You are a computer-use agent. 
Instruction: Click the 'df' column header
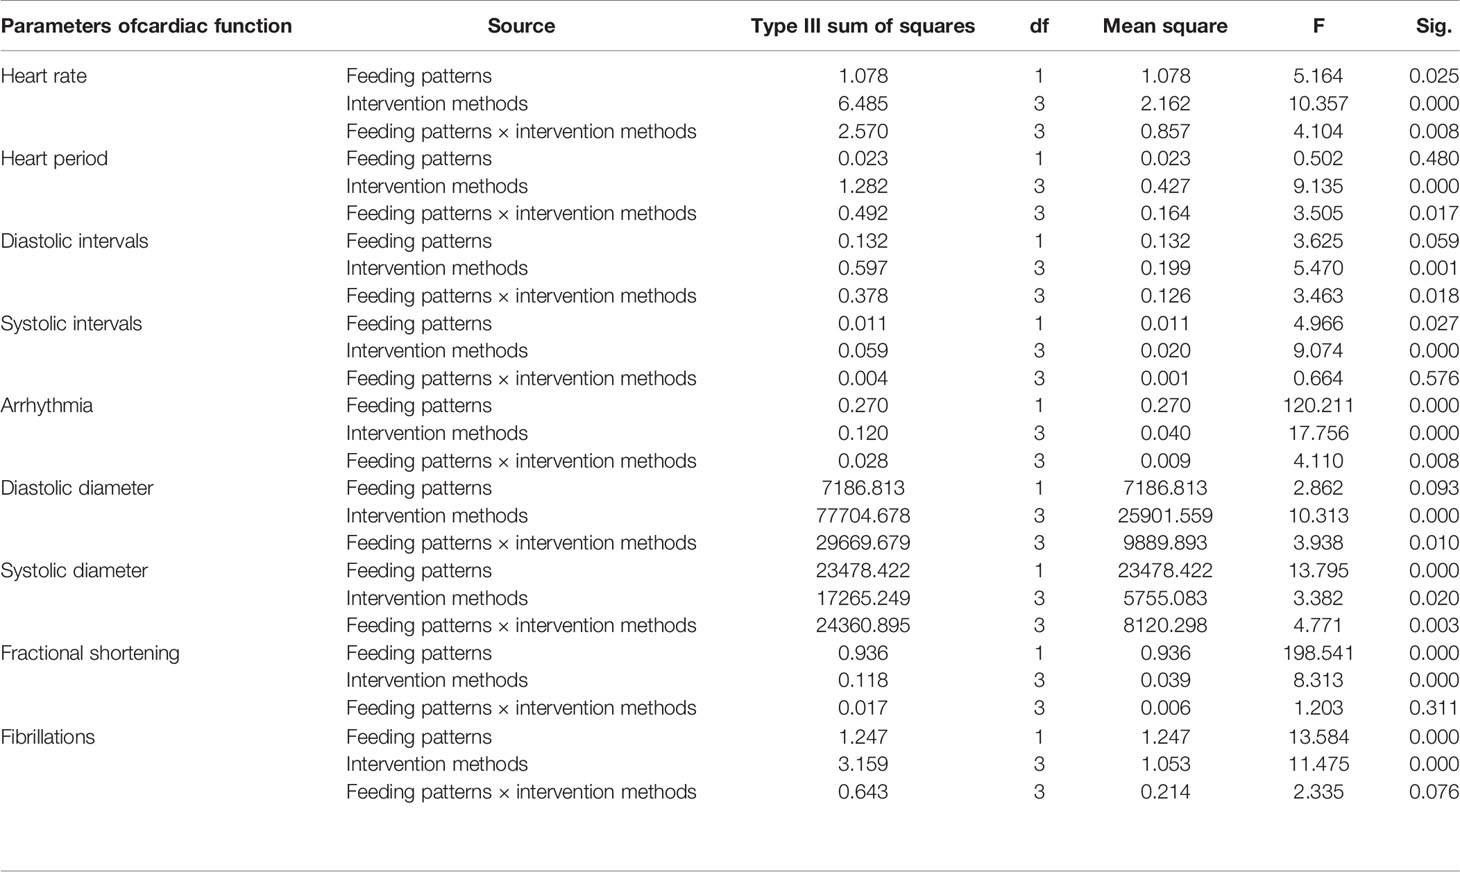[x=1039, y=27]
